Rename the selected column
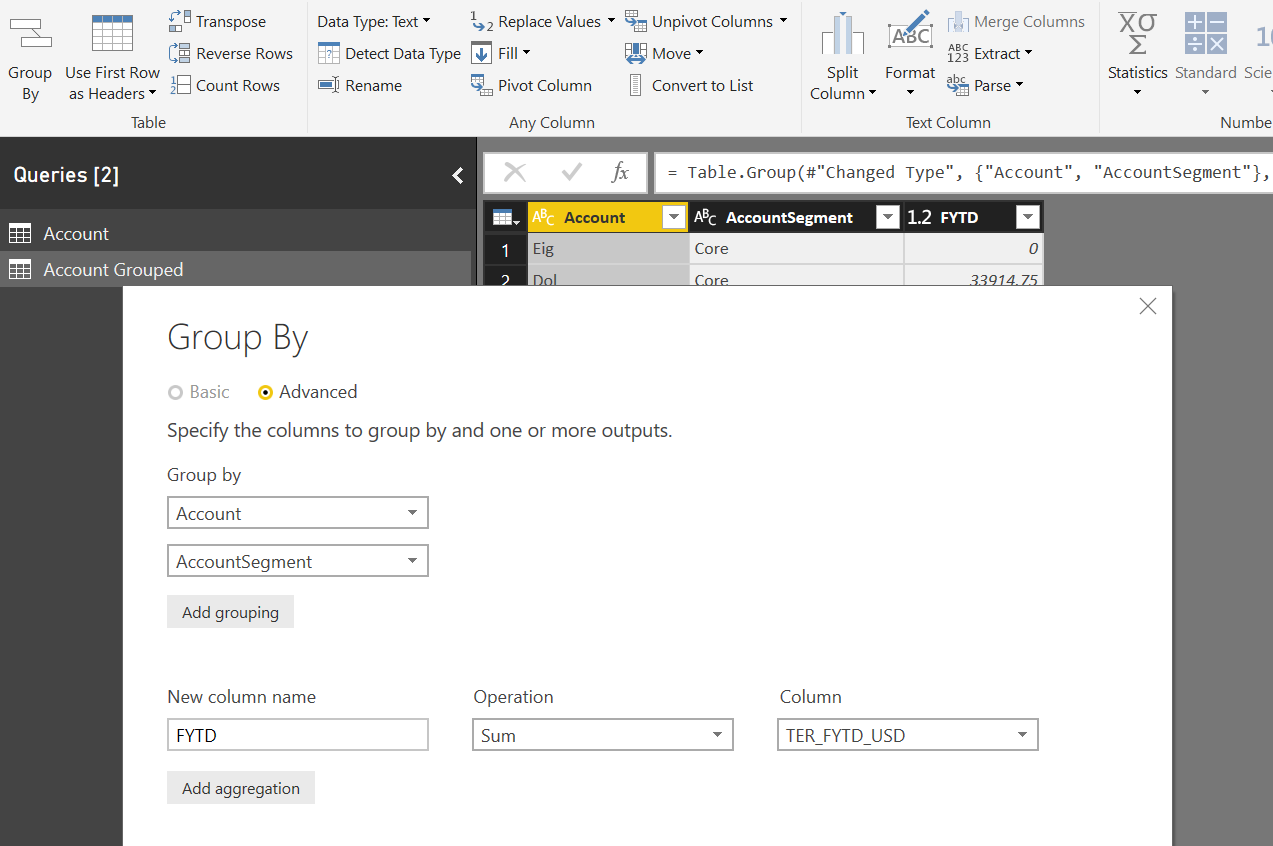Screen dimensions: 1273x846 [360, 85]
